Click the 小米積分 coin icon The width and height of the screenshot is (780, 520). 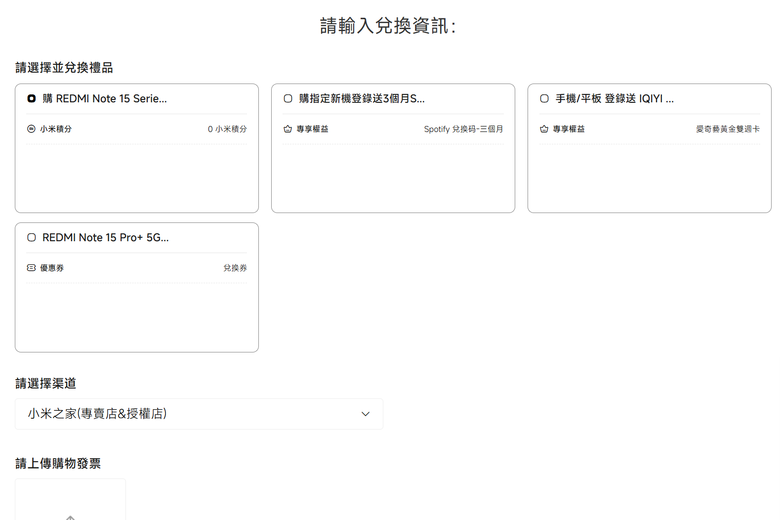point(31,129)
